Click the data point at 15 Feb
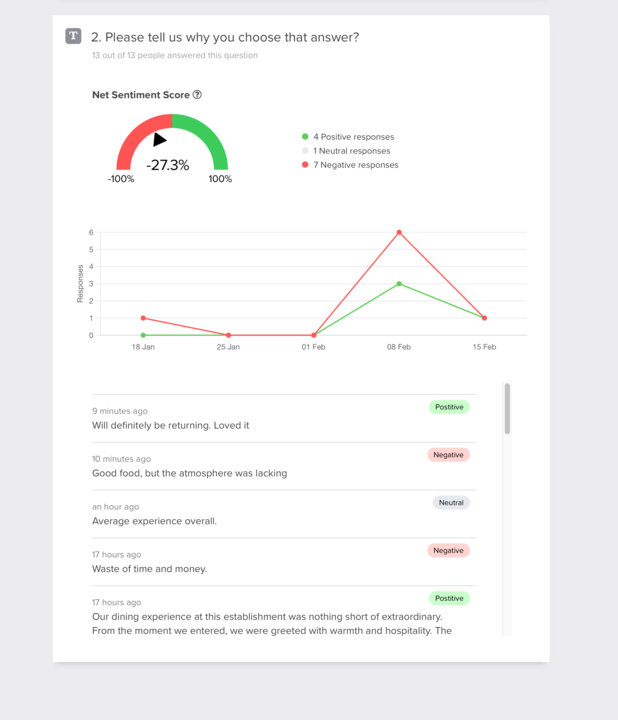The height and width of the screenshot is (720, 618). (484, 318)
